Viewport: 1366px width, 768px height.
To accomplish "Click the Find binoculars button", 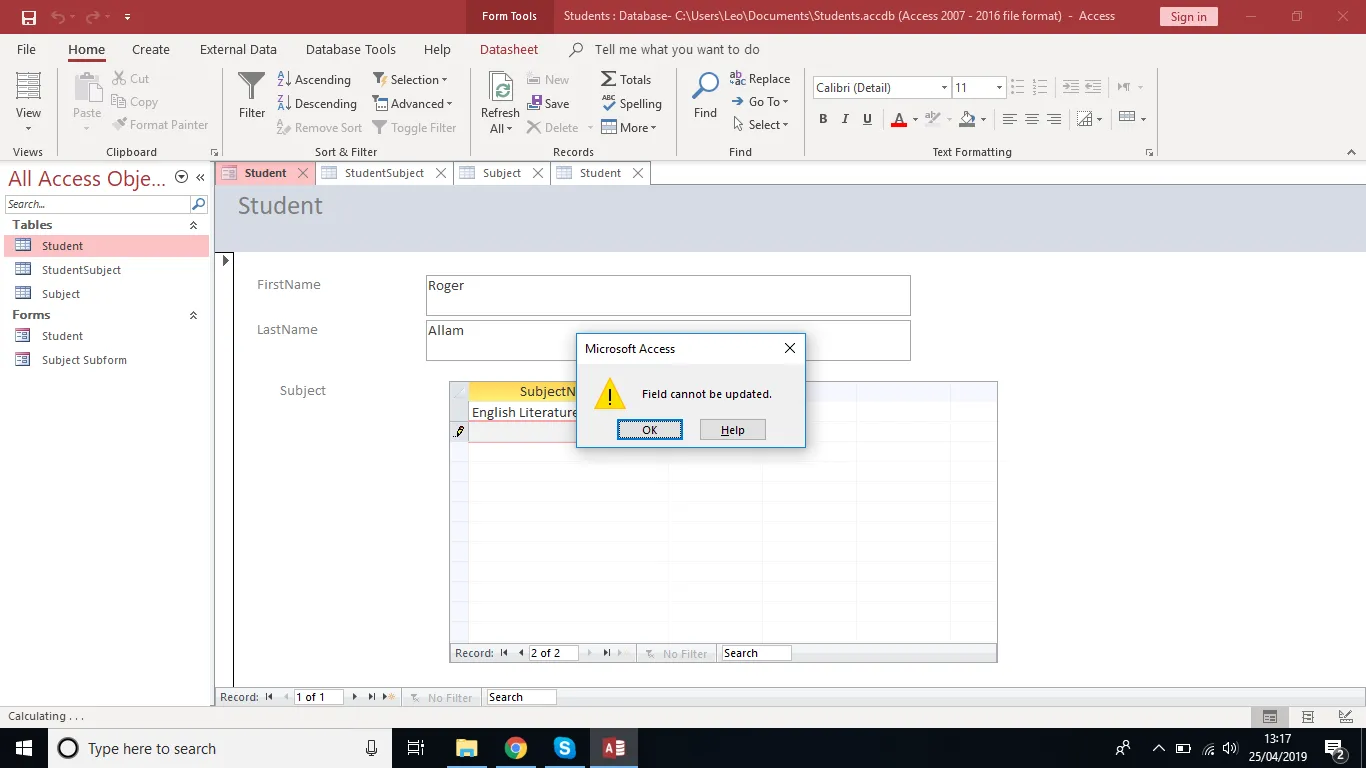I will point(705,96).
